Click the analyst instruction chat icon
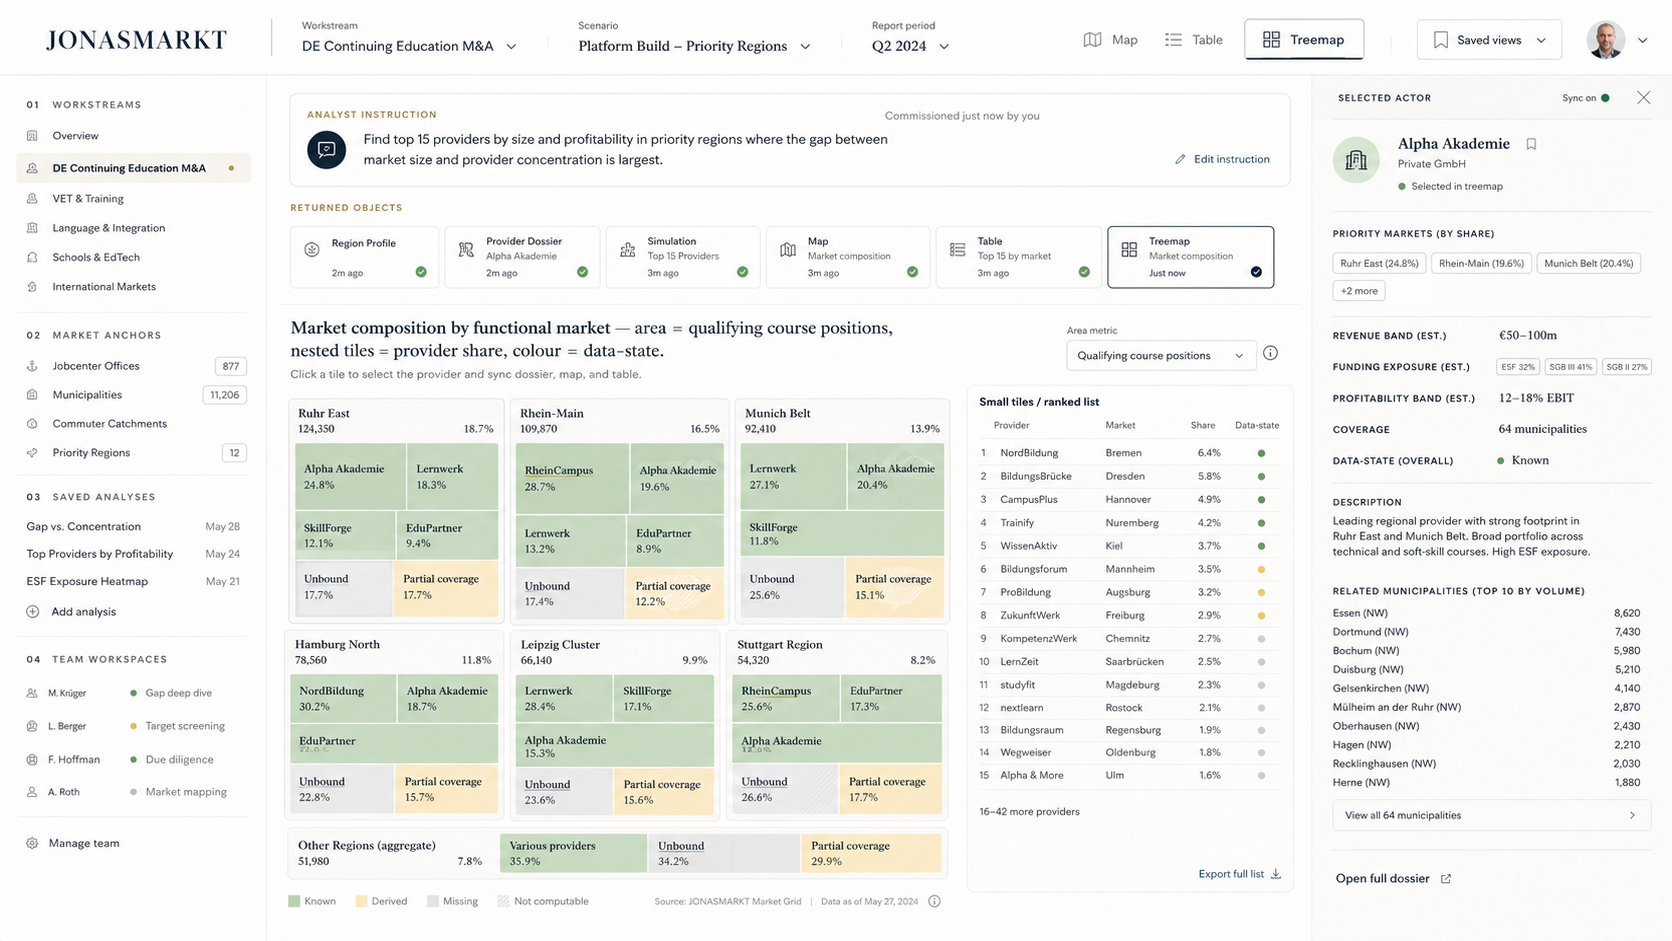 click(x=326, y=150)
